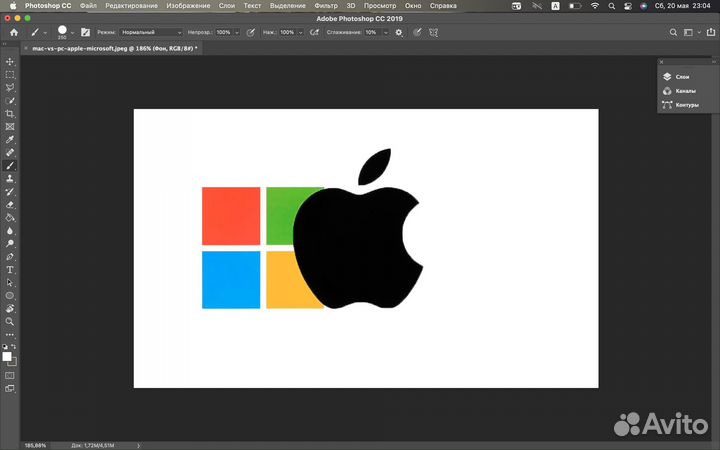This screenshot has height=450, width=720.
Task: Select the Zoom tool in tools panel
Action: pyautogui.click(x=10, y=321)
